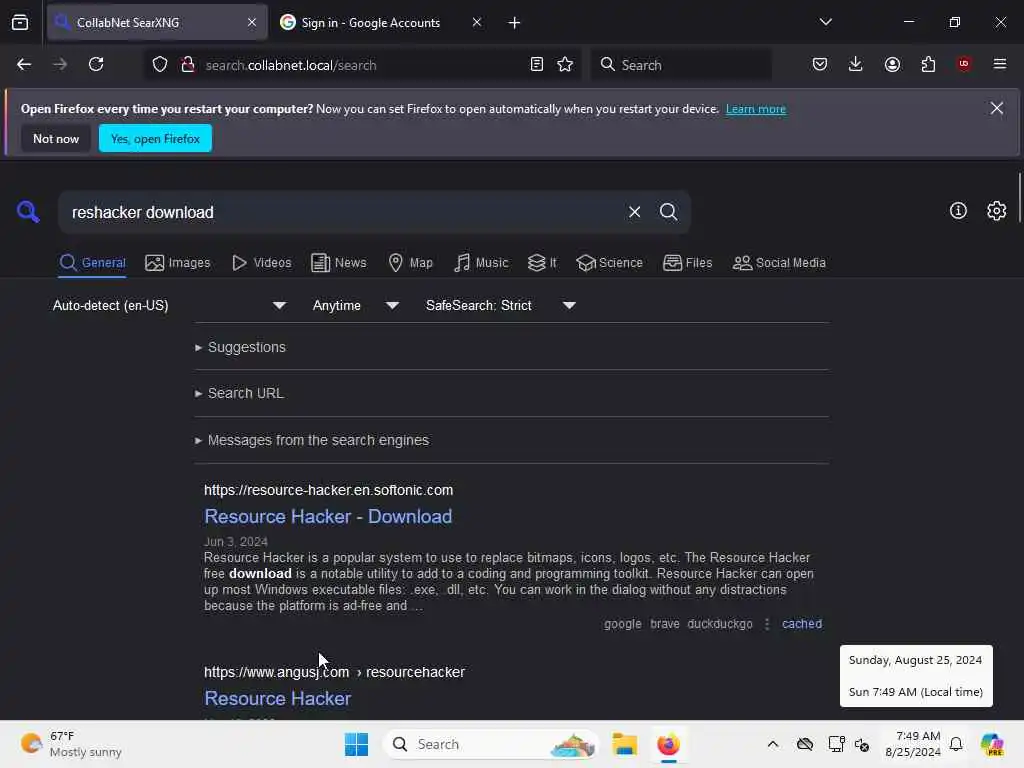Clear the reshacker download query
1024x768 pixels.
point(634,212)
